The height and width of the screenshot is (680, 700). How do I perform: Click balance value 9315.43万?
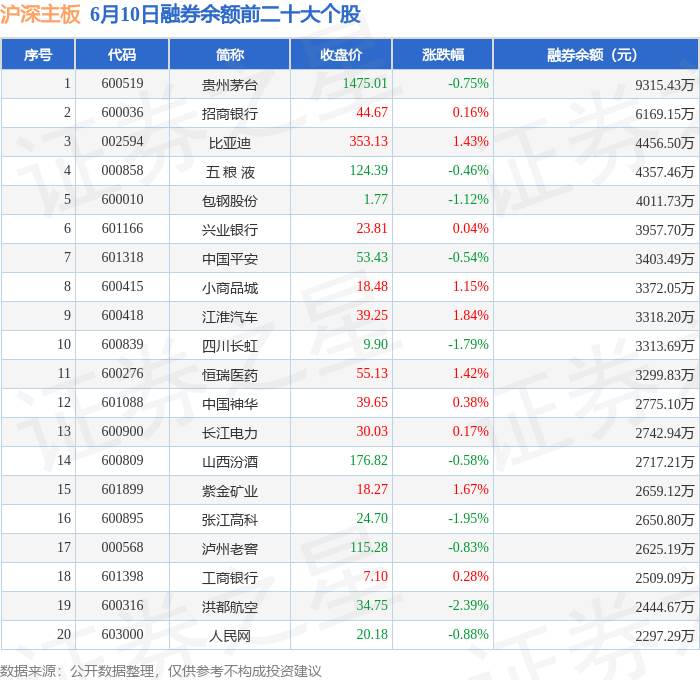(x=665, y=84)
